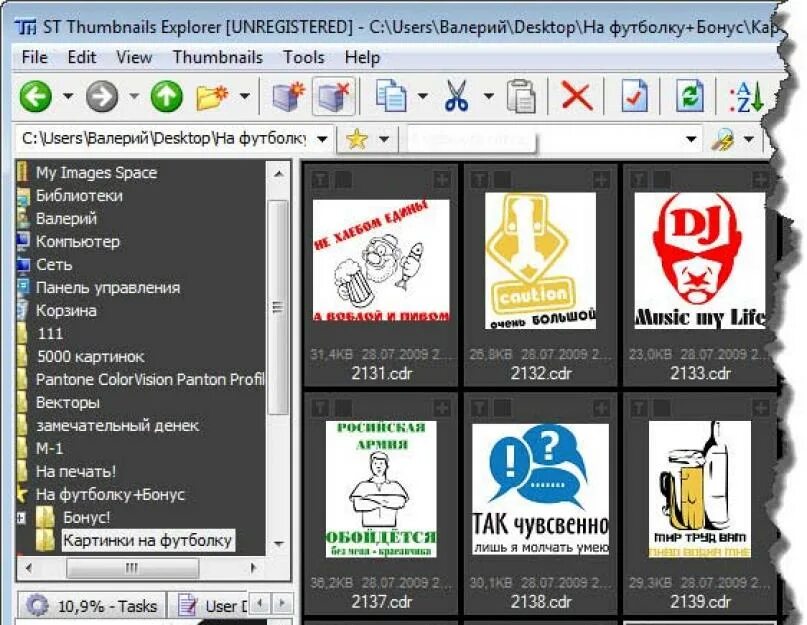This screenshot has height=625, width=807.
Task: Open the Thumbnails menu
Action: pyautogui.click(x=217, y=57)
